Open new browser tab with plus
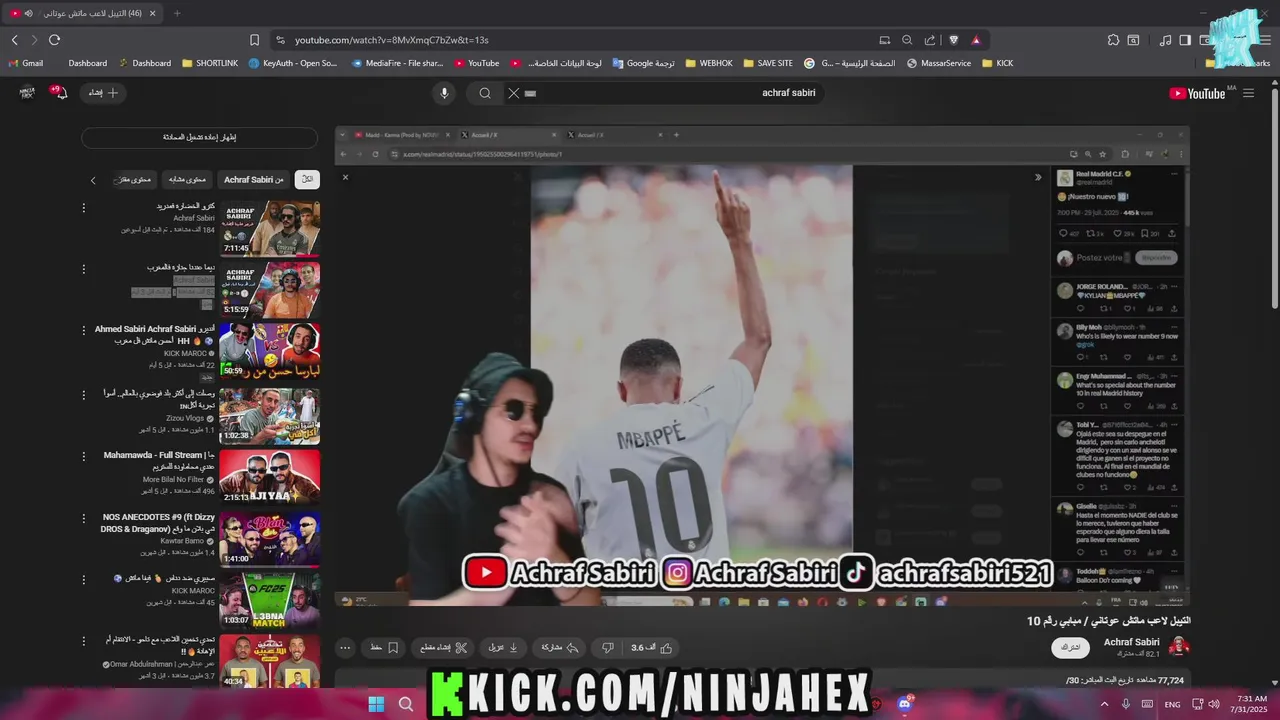The height and width of the screenshot is (720, 1280). point(177,13)
